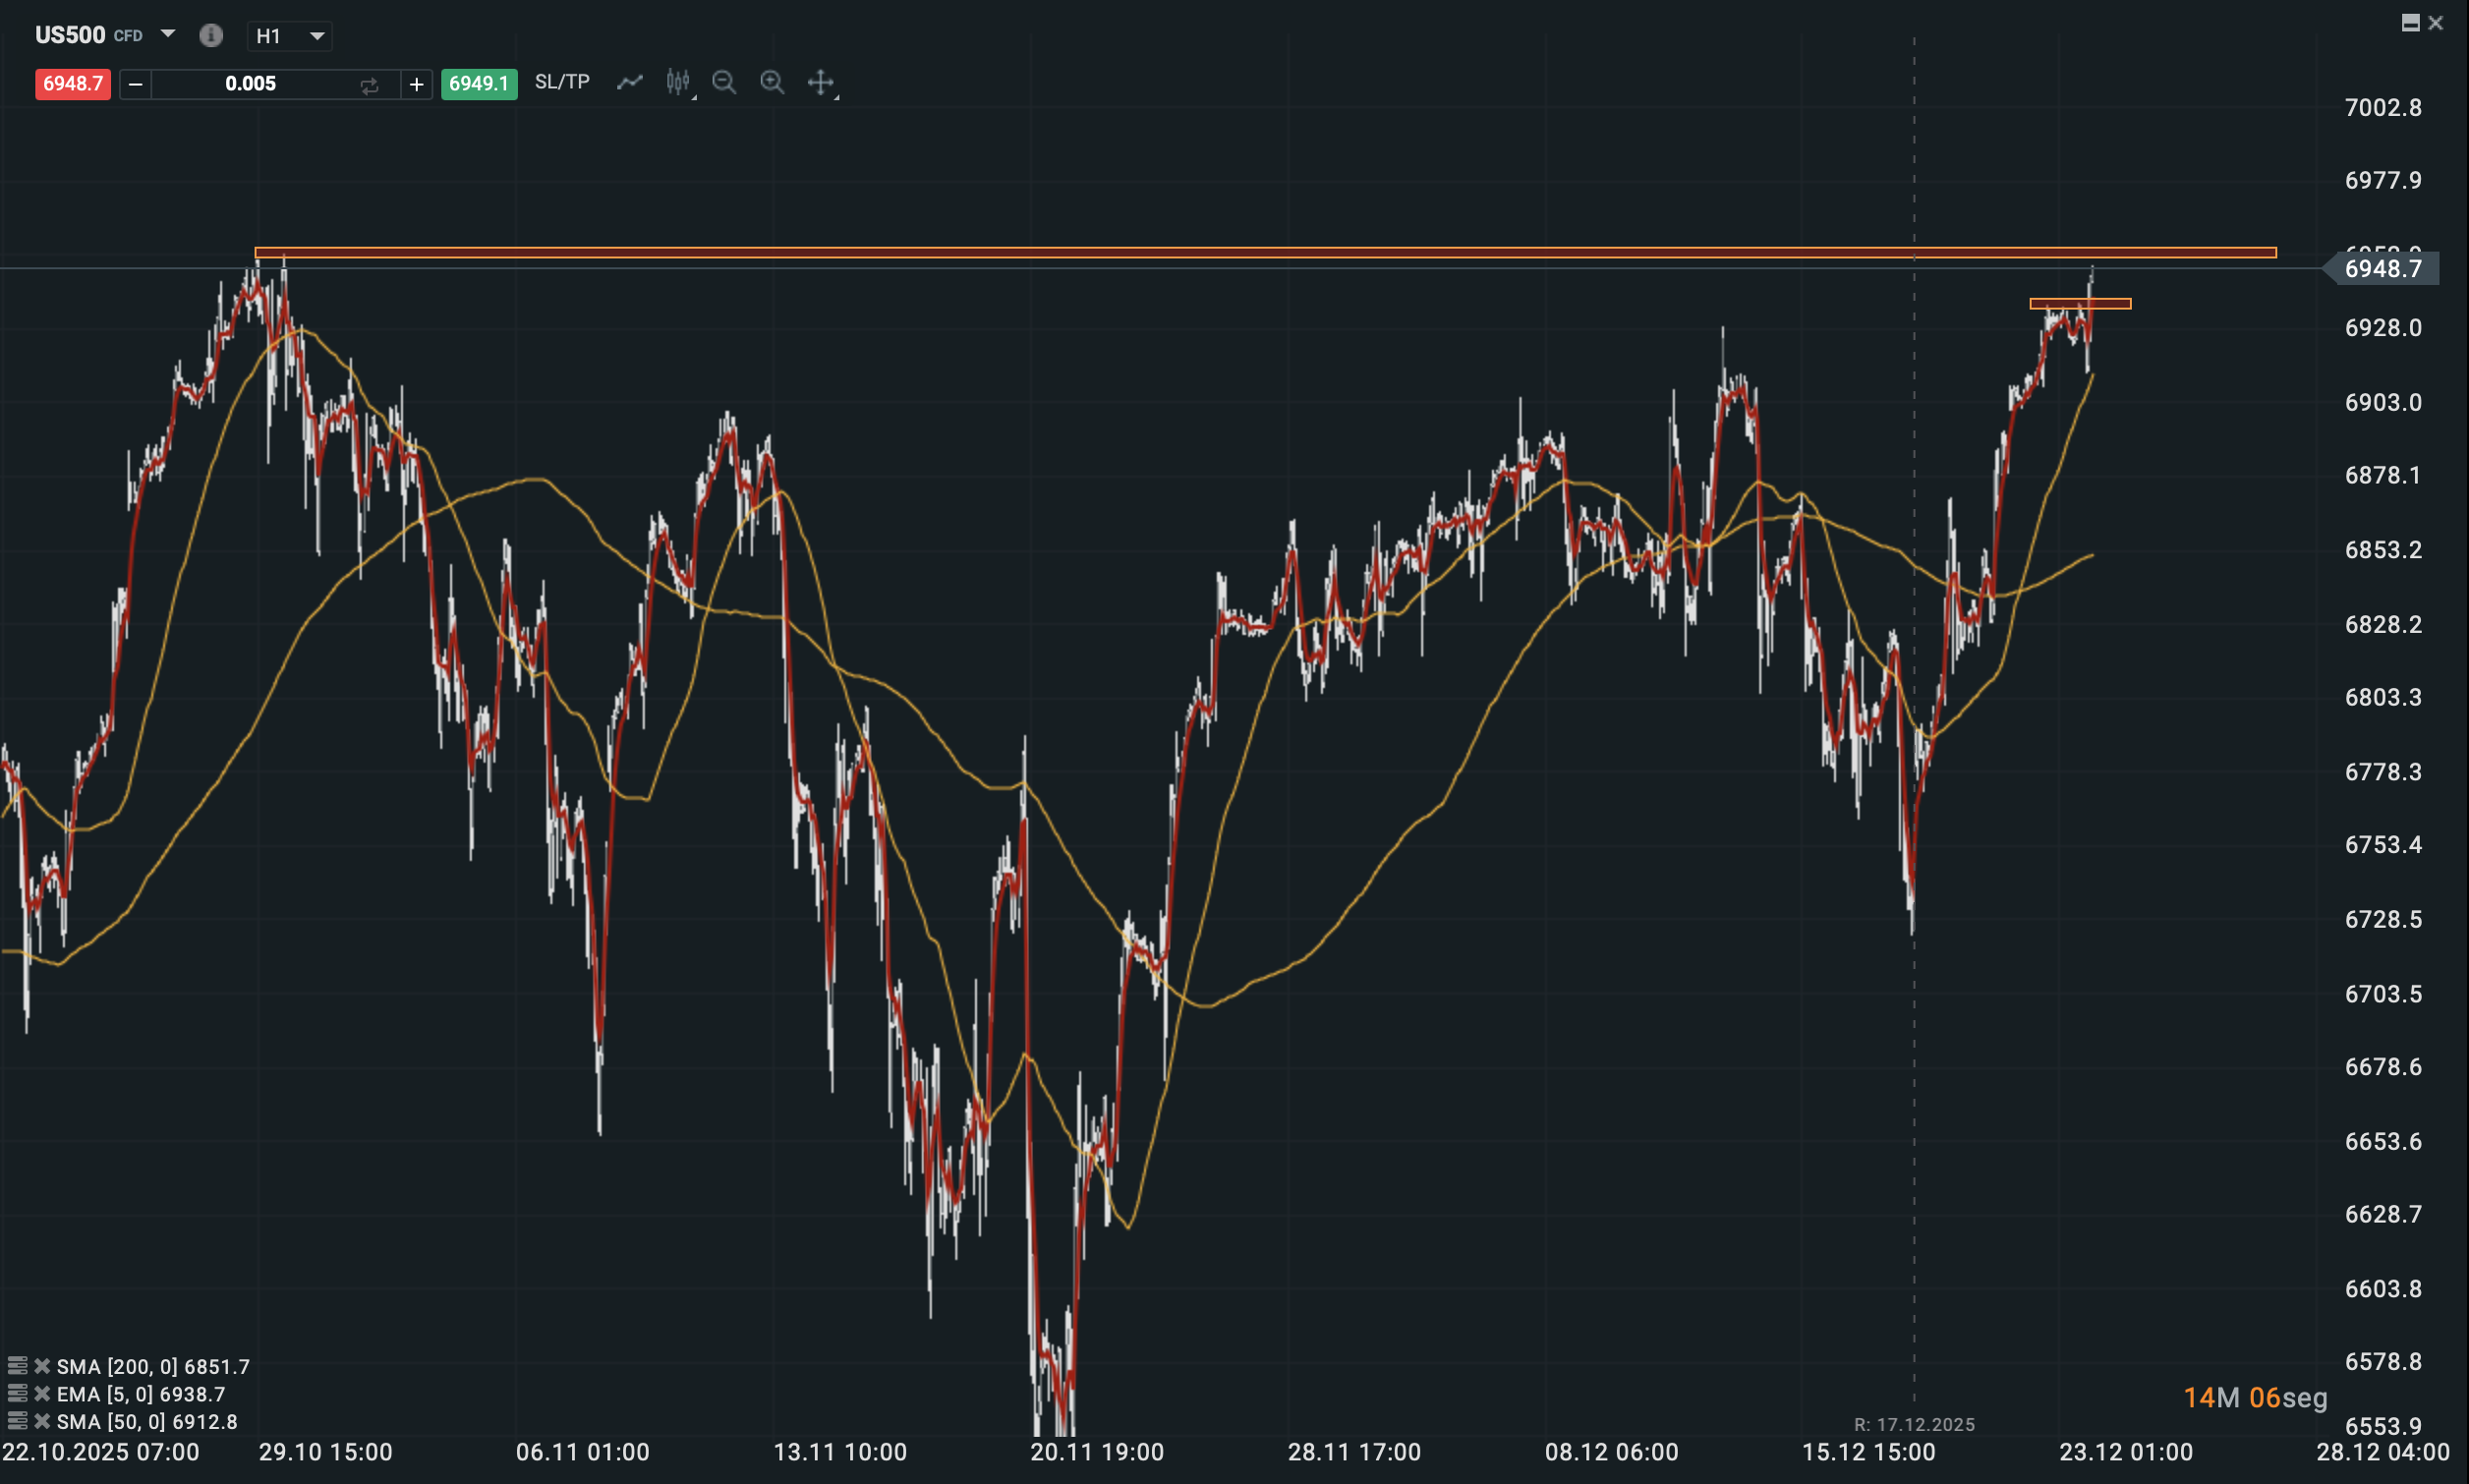Click the 0.005 volume input field
Viewport: 2469px width, 1484px height.
pyautogui.click(x=250, y=85)
